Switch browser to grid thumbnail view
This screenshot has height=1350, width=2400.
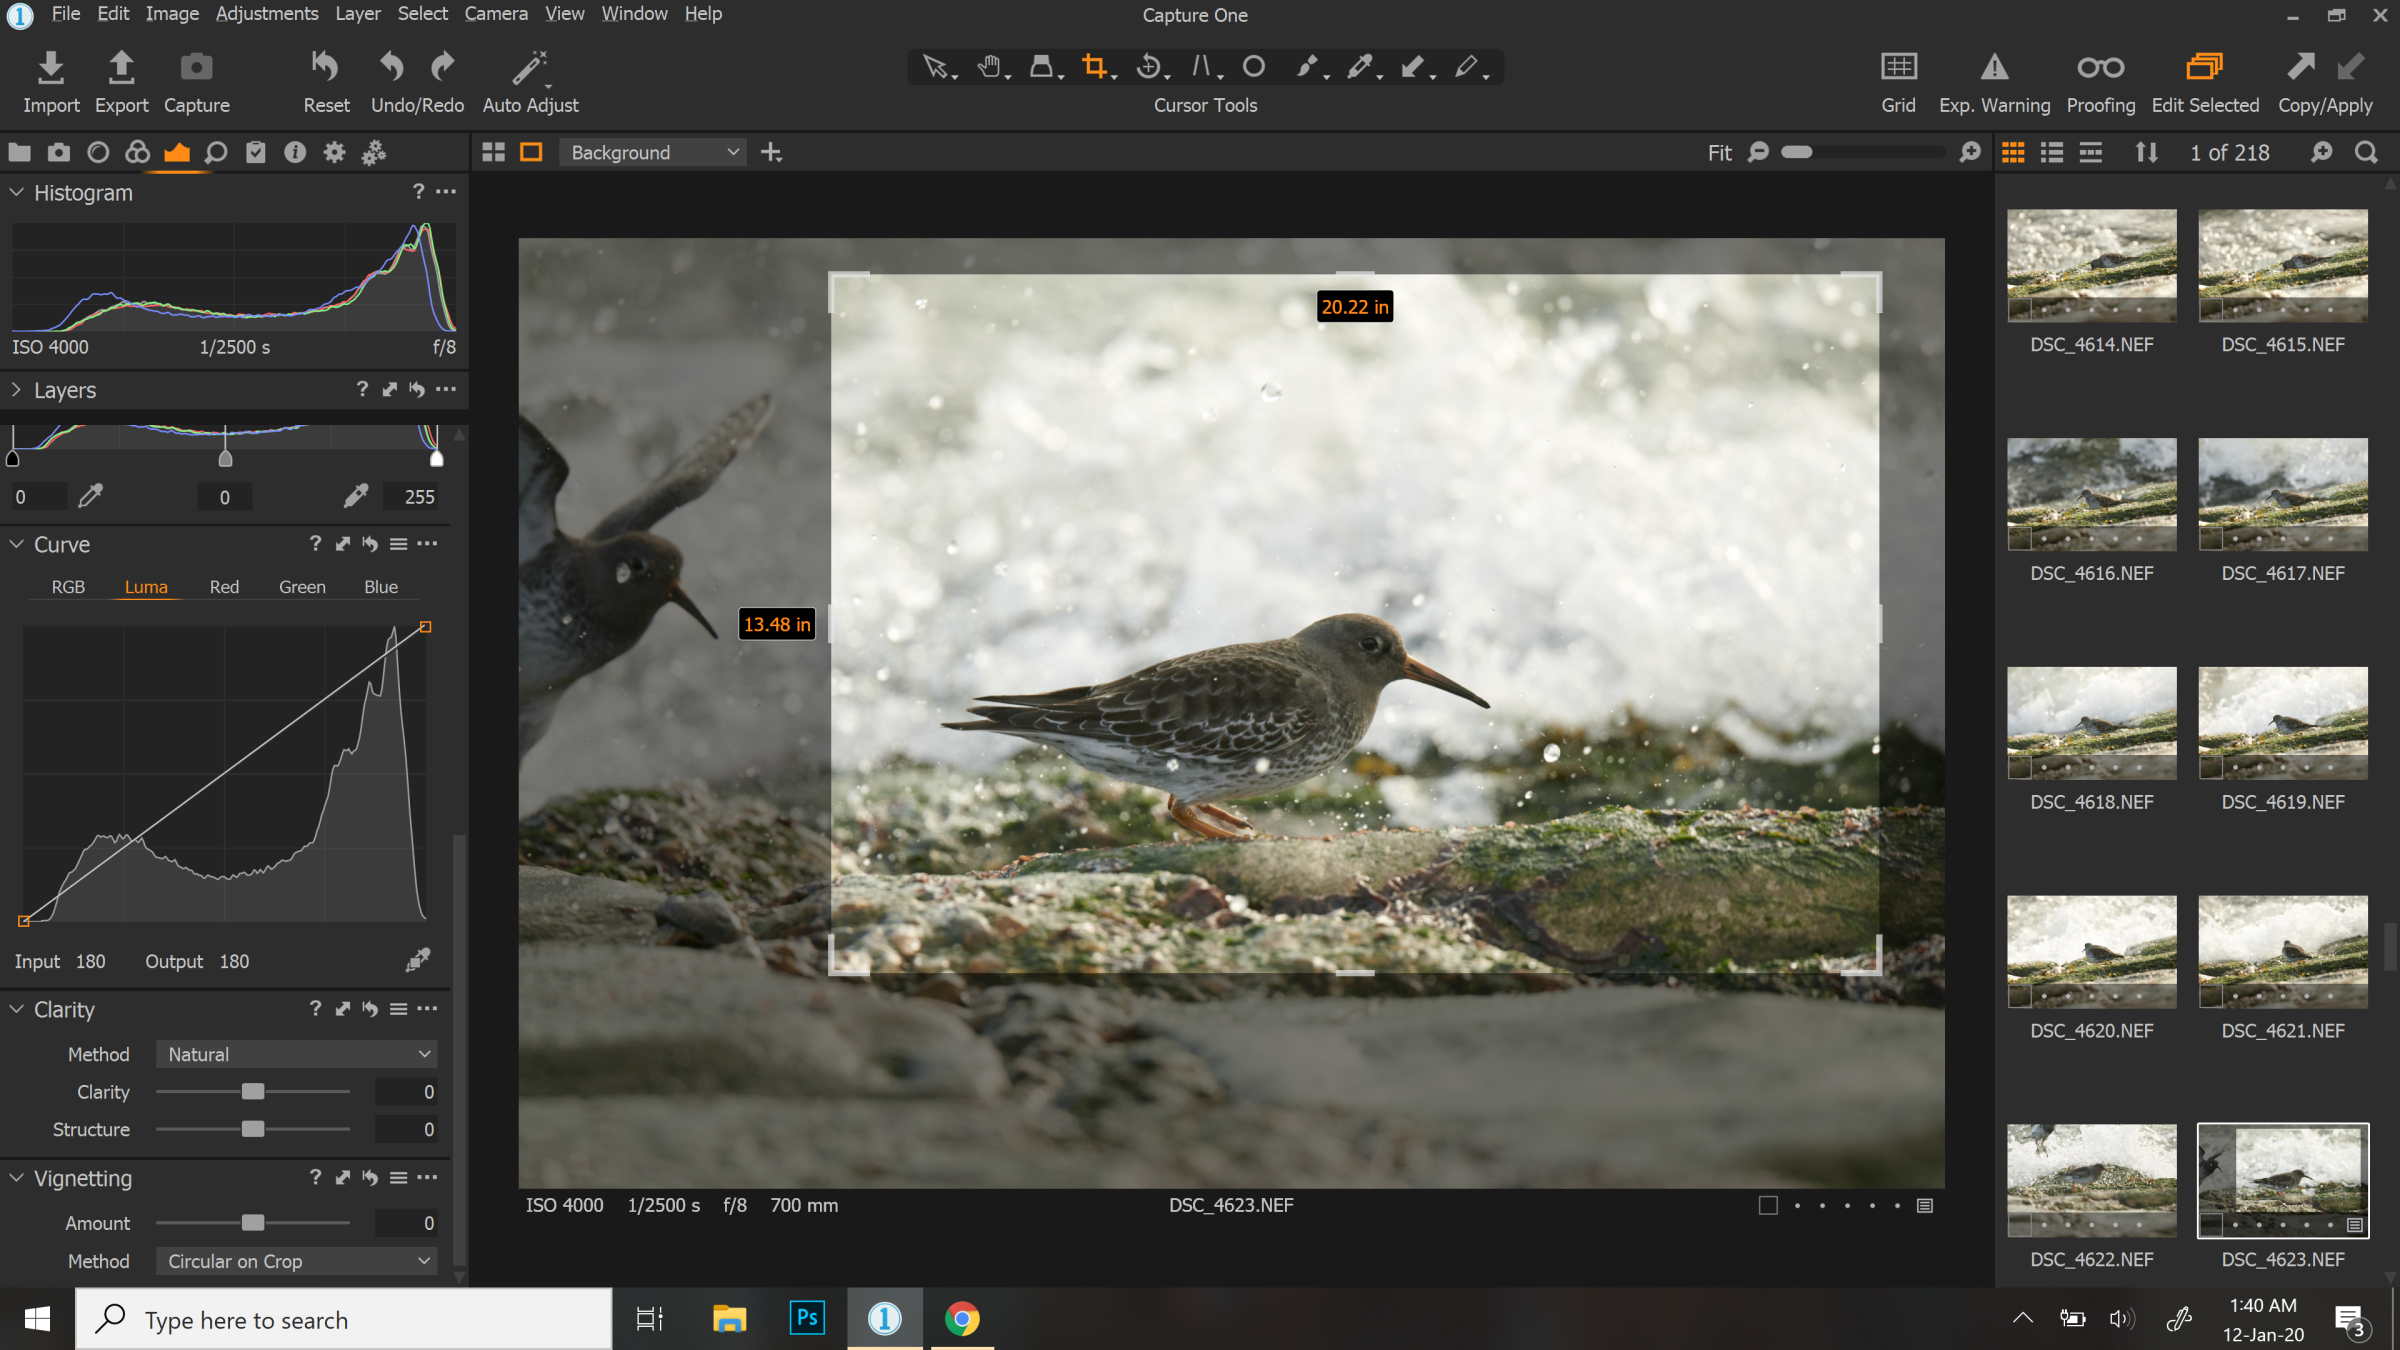coord(2013,152)
